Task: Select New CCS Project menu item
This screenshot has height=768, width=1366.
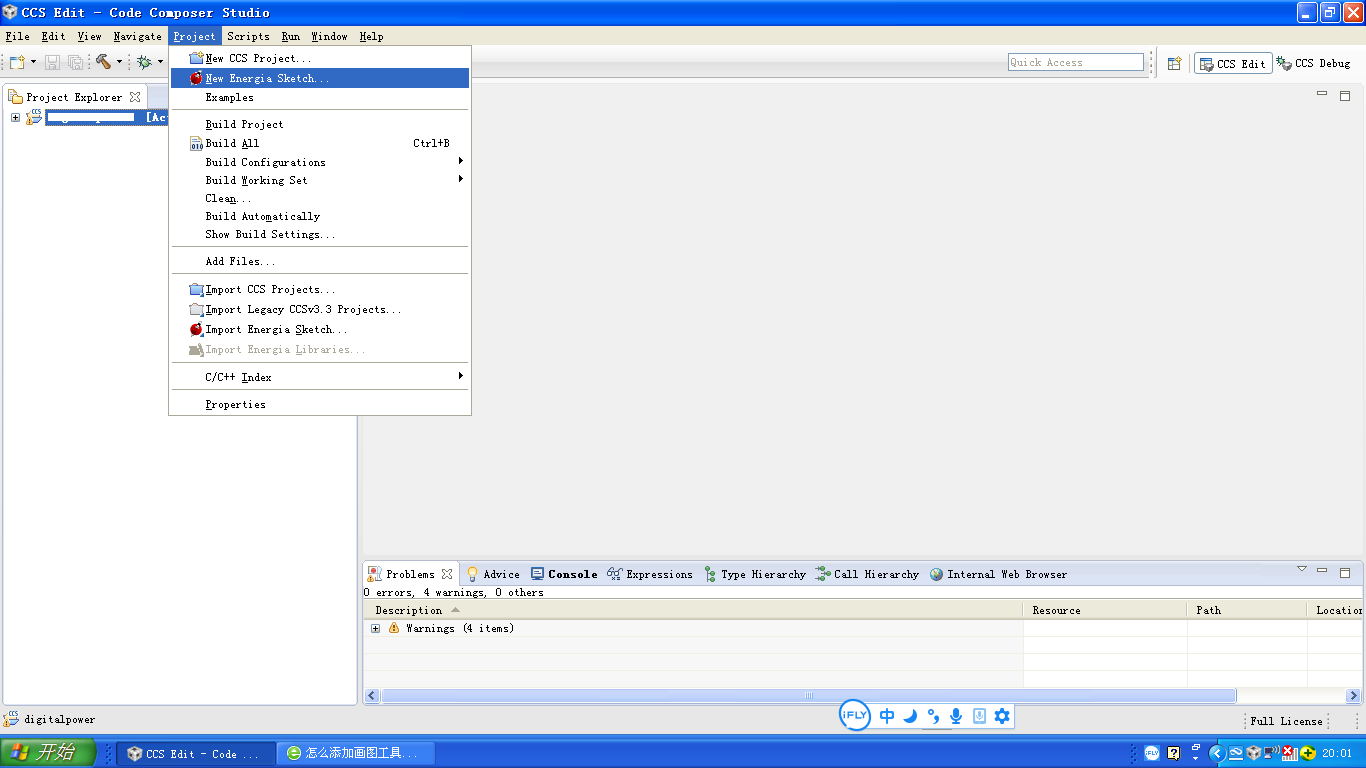Action: tap(320, 58)
